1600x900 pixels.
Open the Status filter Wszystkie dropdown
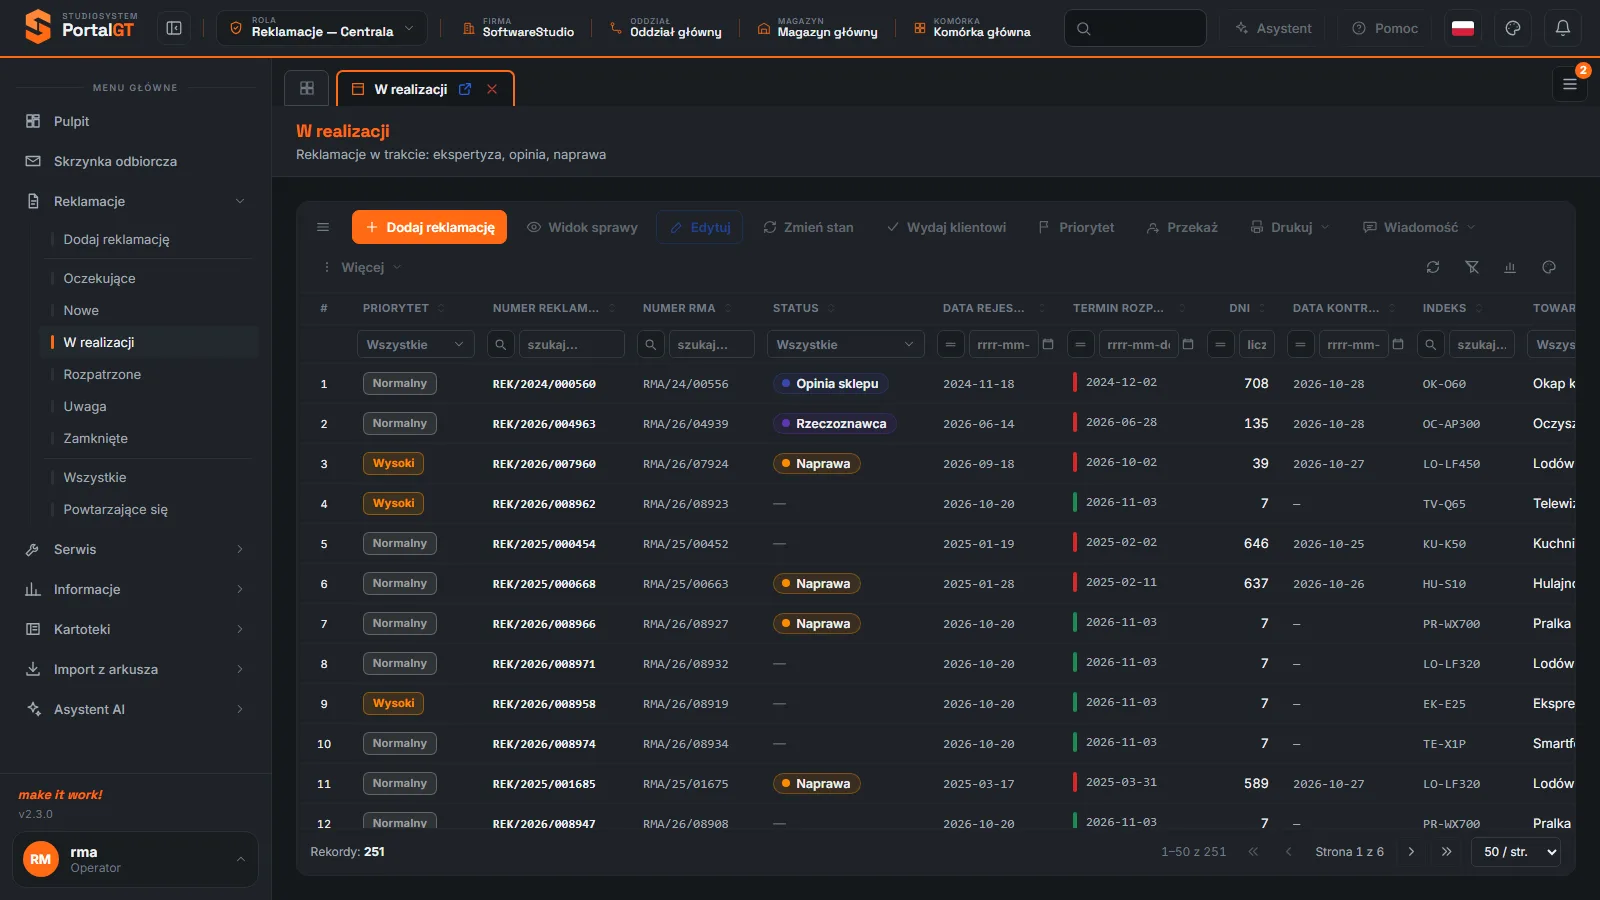click(846, 344)
